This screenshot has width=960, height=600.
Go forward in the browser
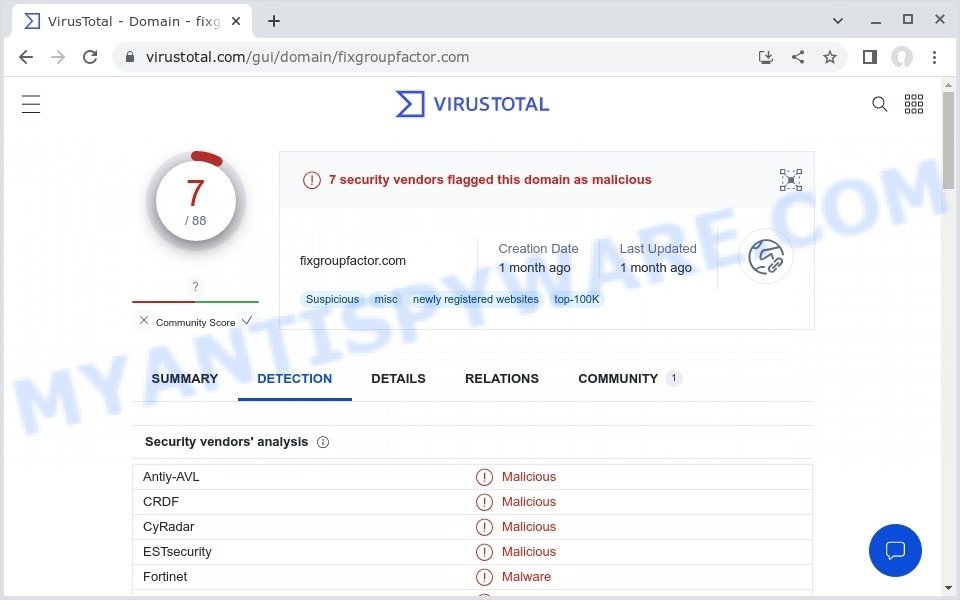point(58,57)
